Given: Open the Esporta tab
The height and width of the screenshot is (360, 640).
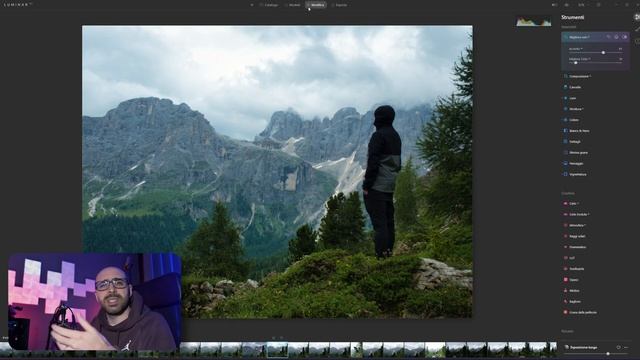Looking at the screenshot, I should tap(340, 5).
